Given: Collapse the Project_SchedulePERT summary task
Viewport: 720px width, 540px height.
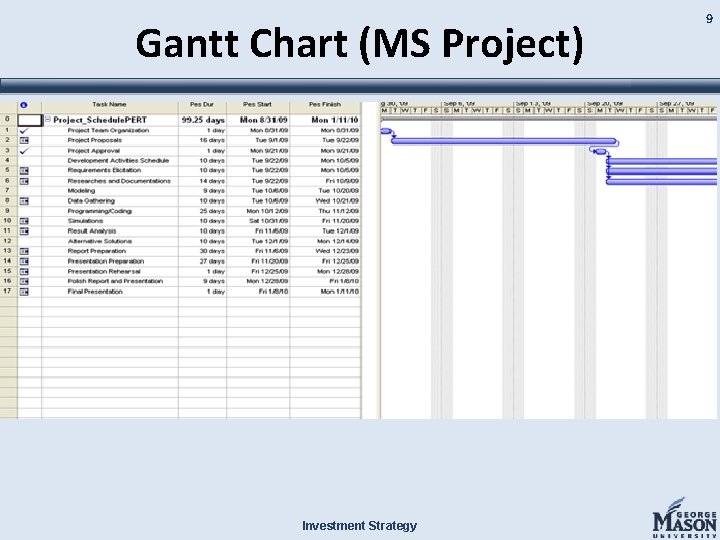Looking at the screenshot, I should click(48, 119).
